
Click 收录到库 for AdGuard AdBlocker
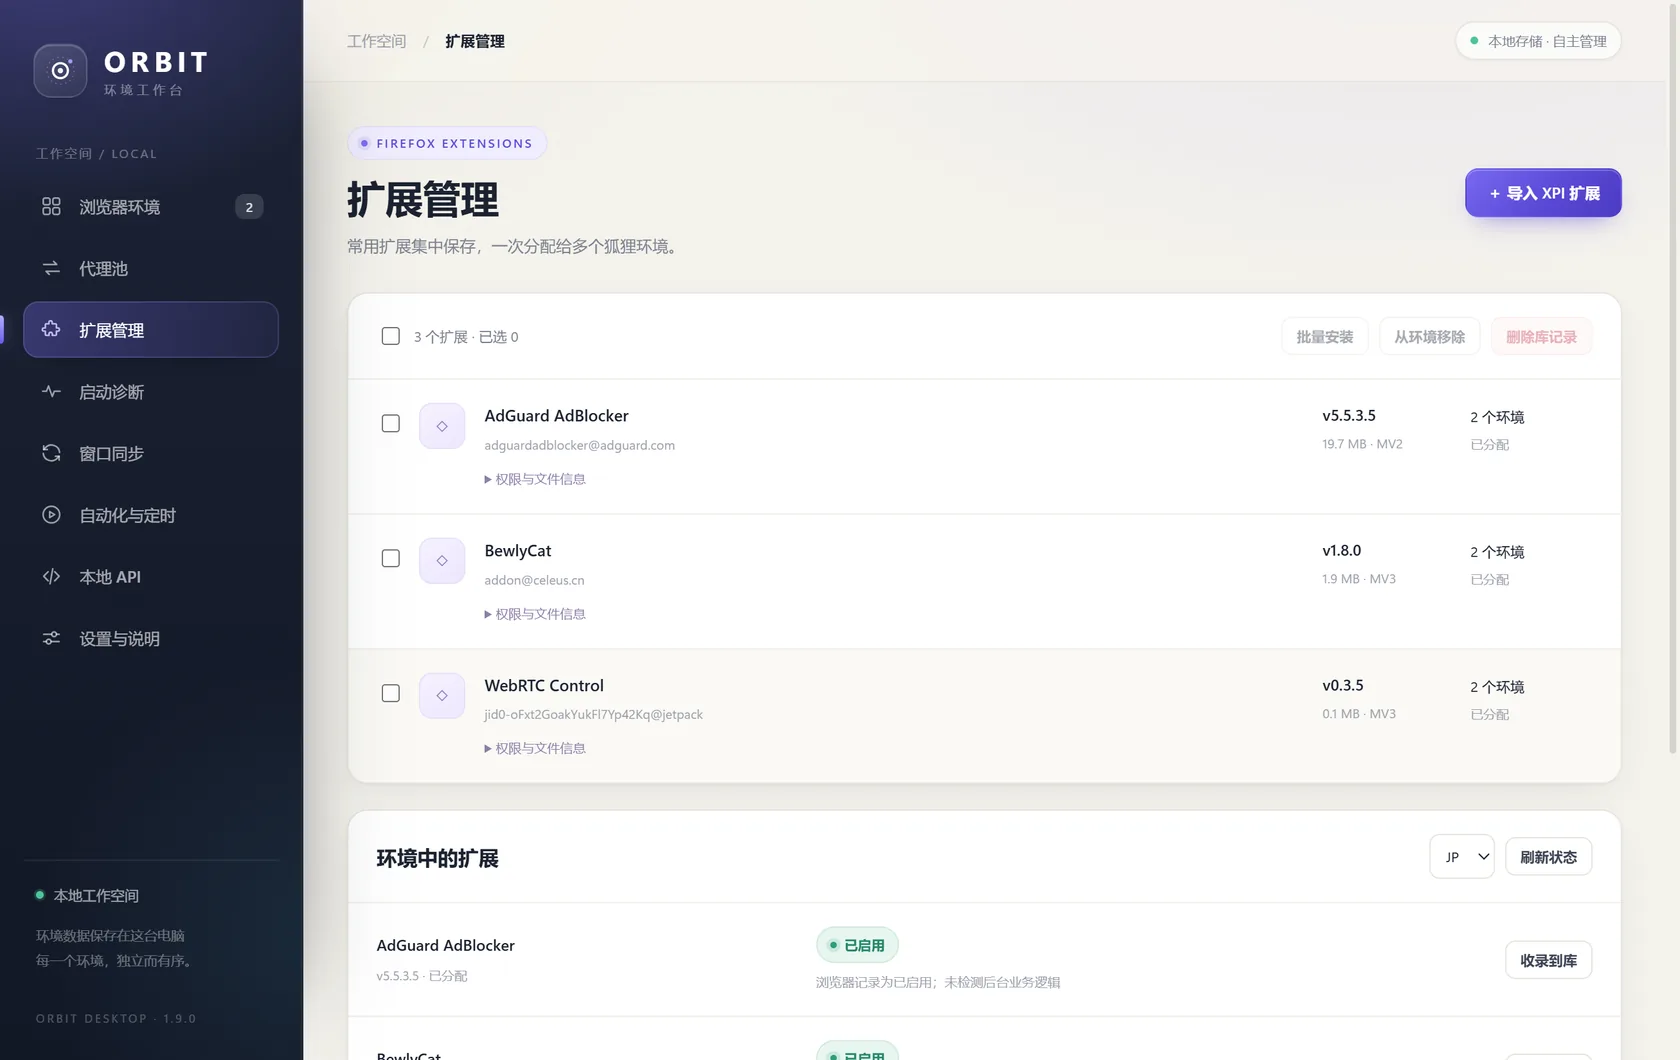pyautogui.click(x=1548, y=960)
